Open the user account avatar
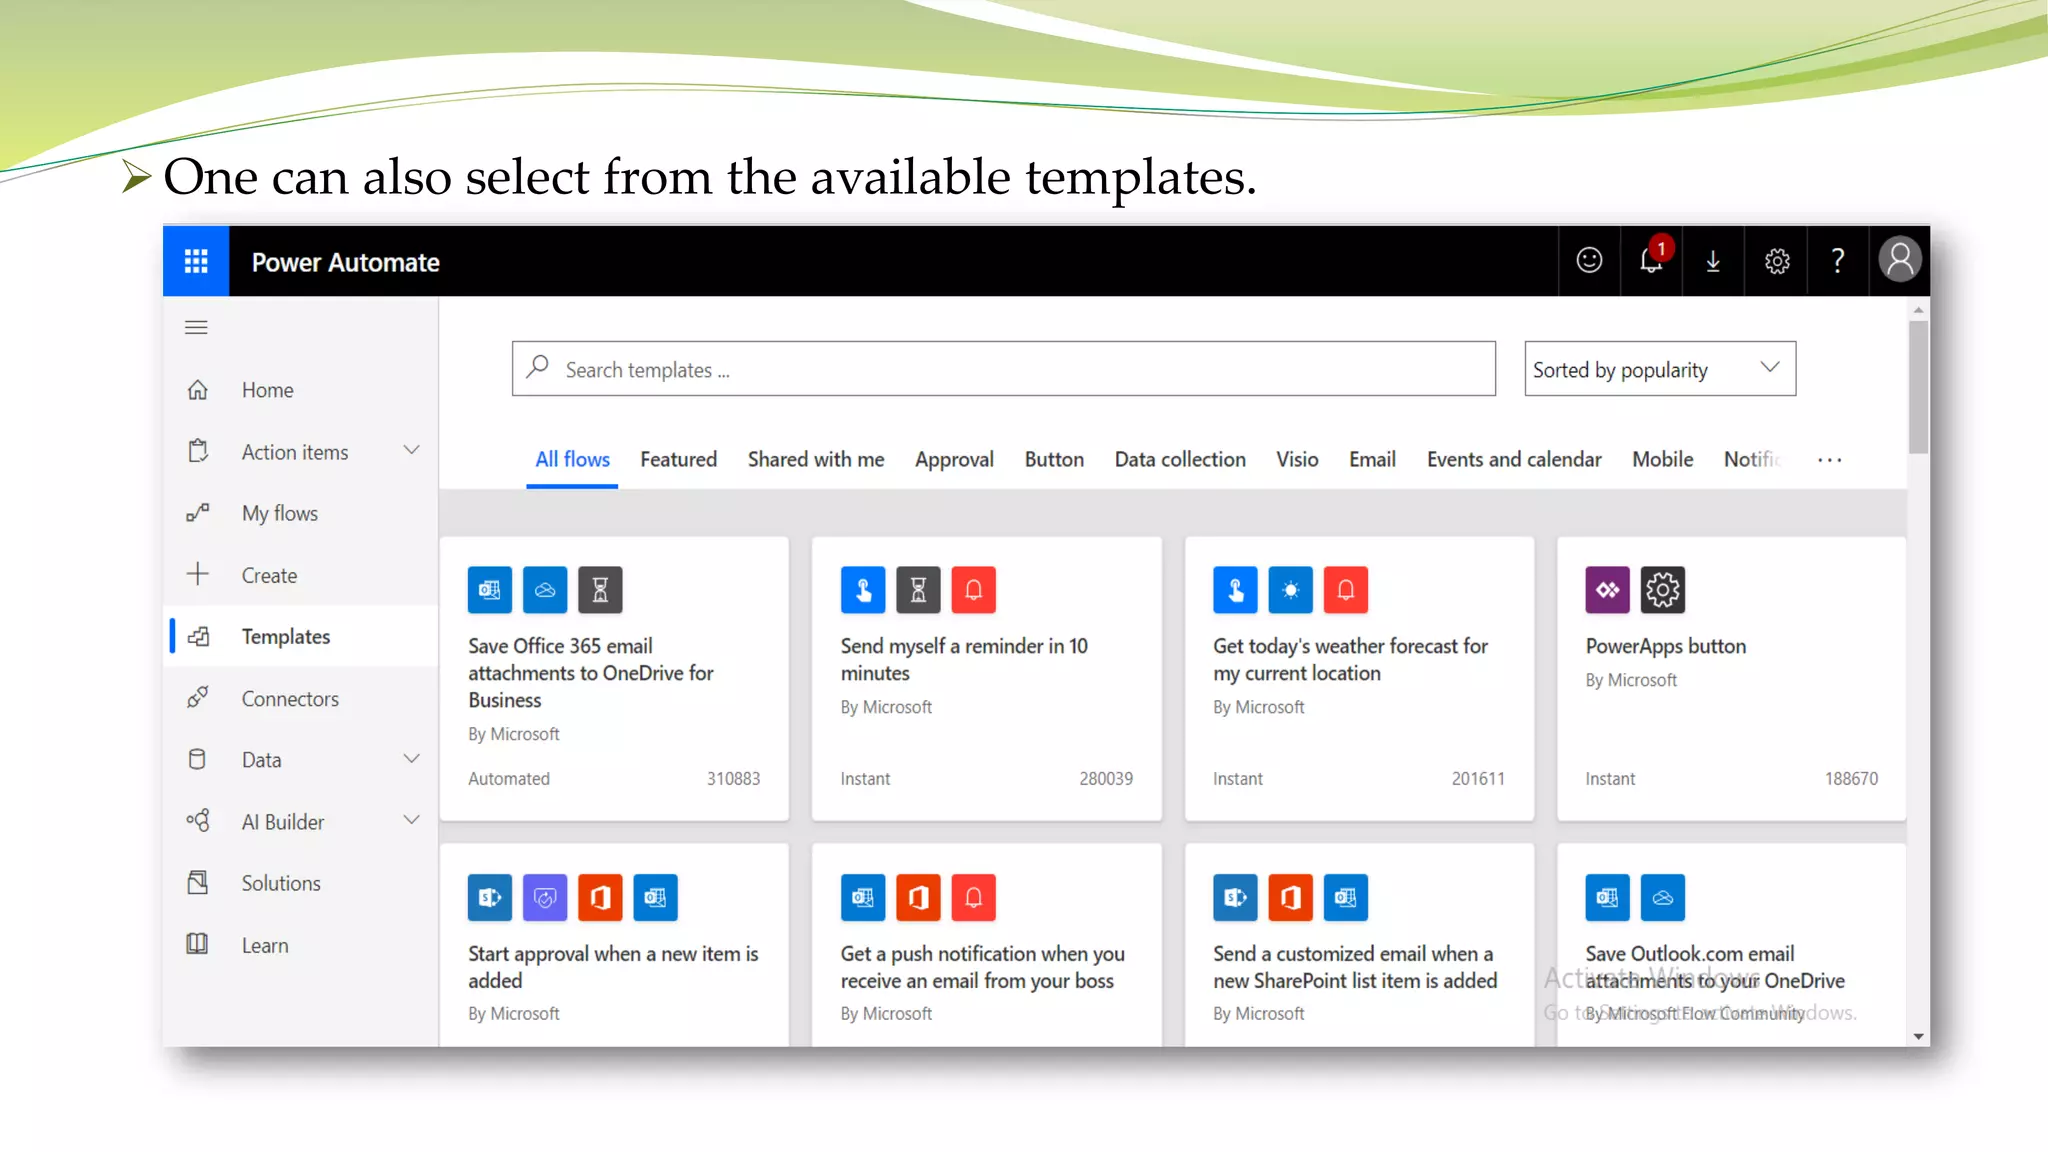2048x1152 pixels. [x=1899, y=260]
